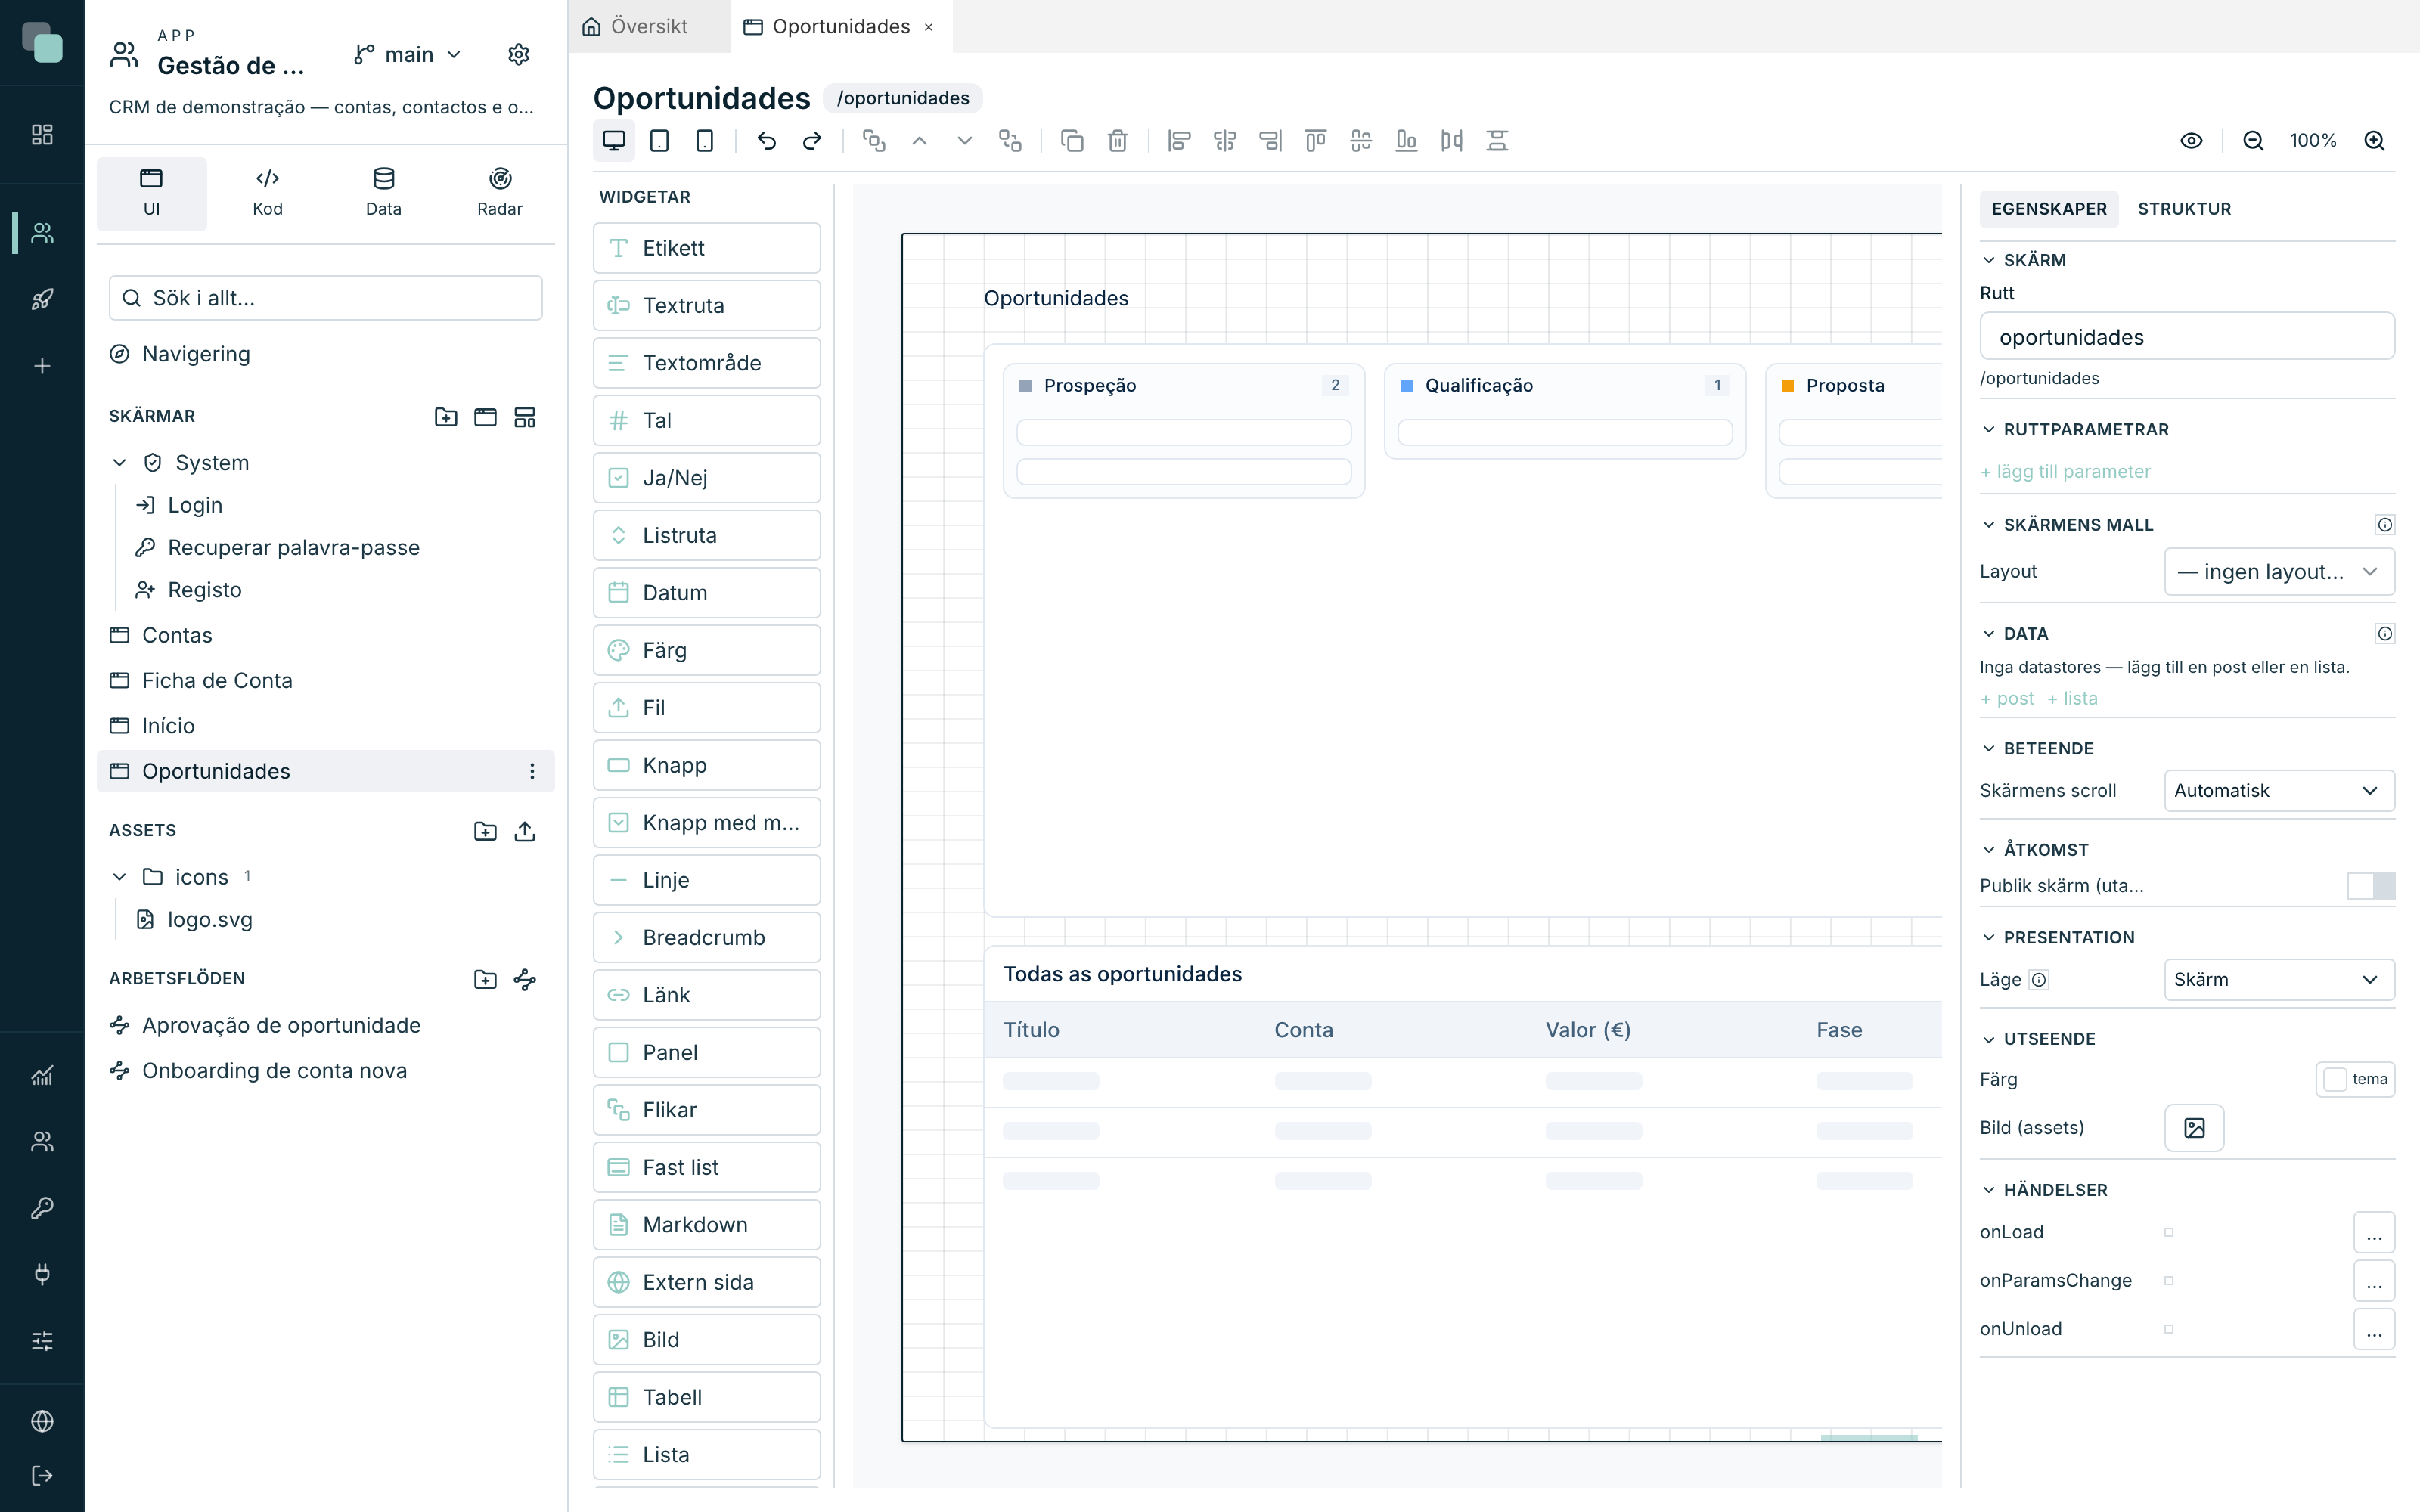Collapse the HÄNDELSER section
The width and height of the screenshot is (2420, 1512).
[x=1989, y=1190]
